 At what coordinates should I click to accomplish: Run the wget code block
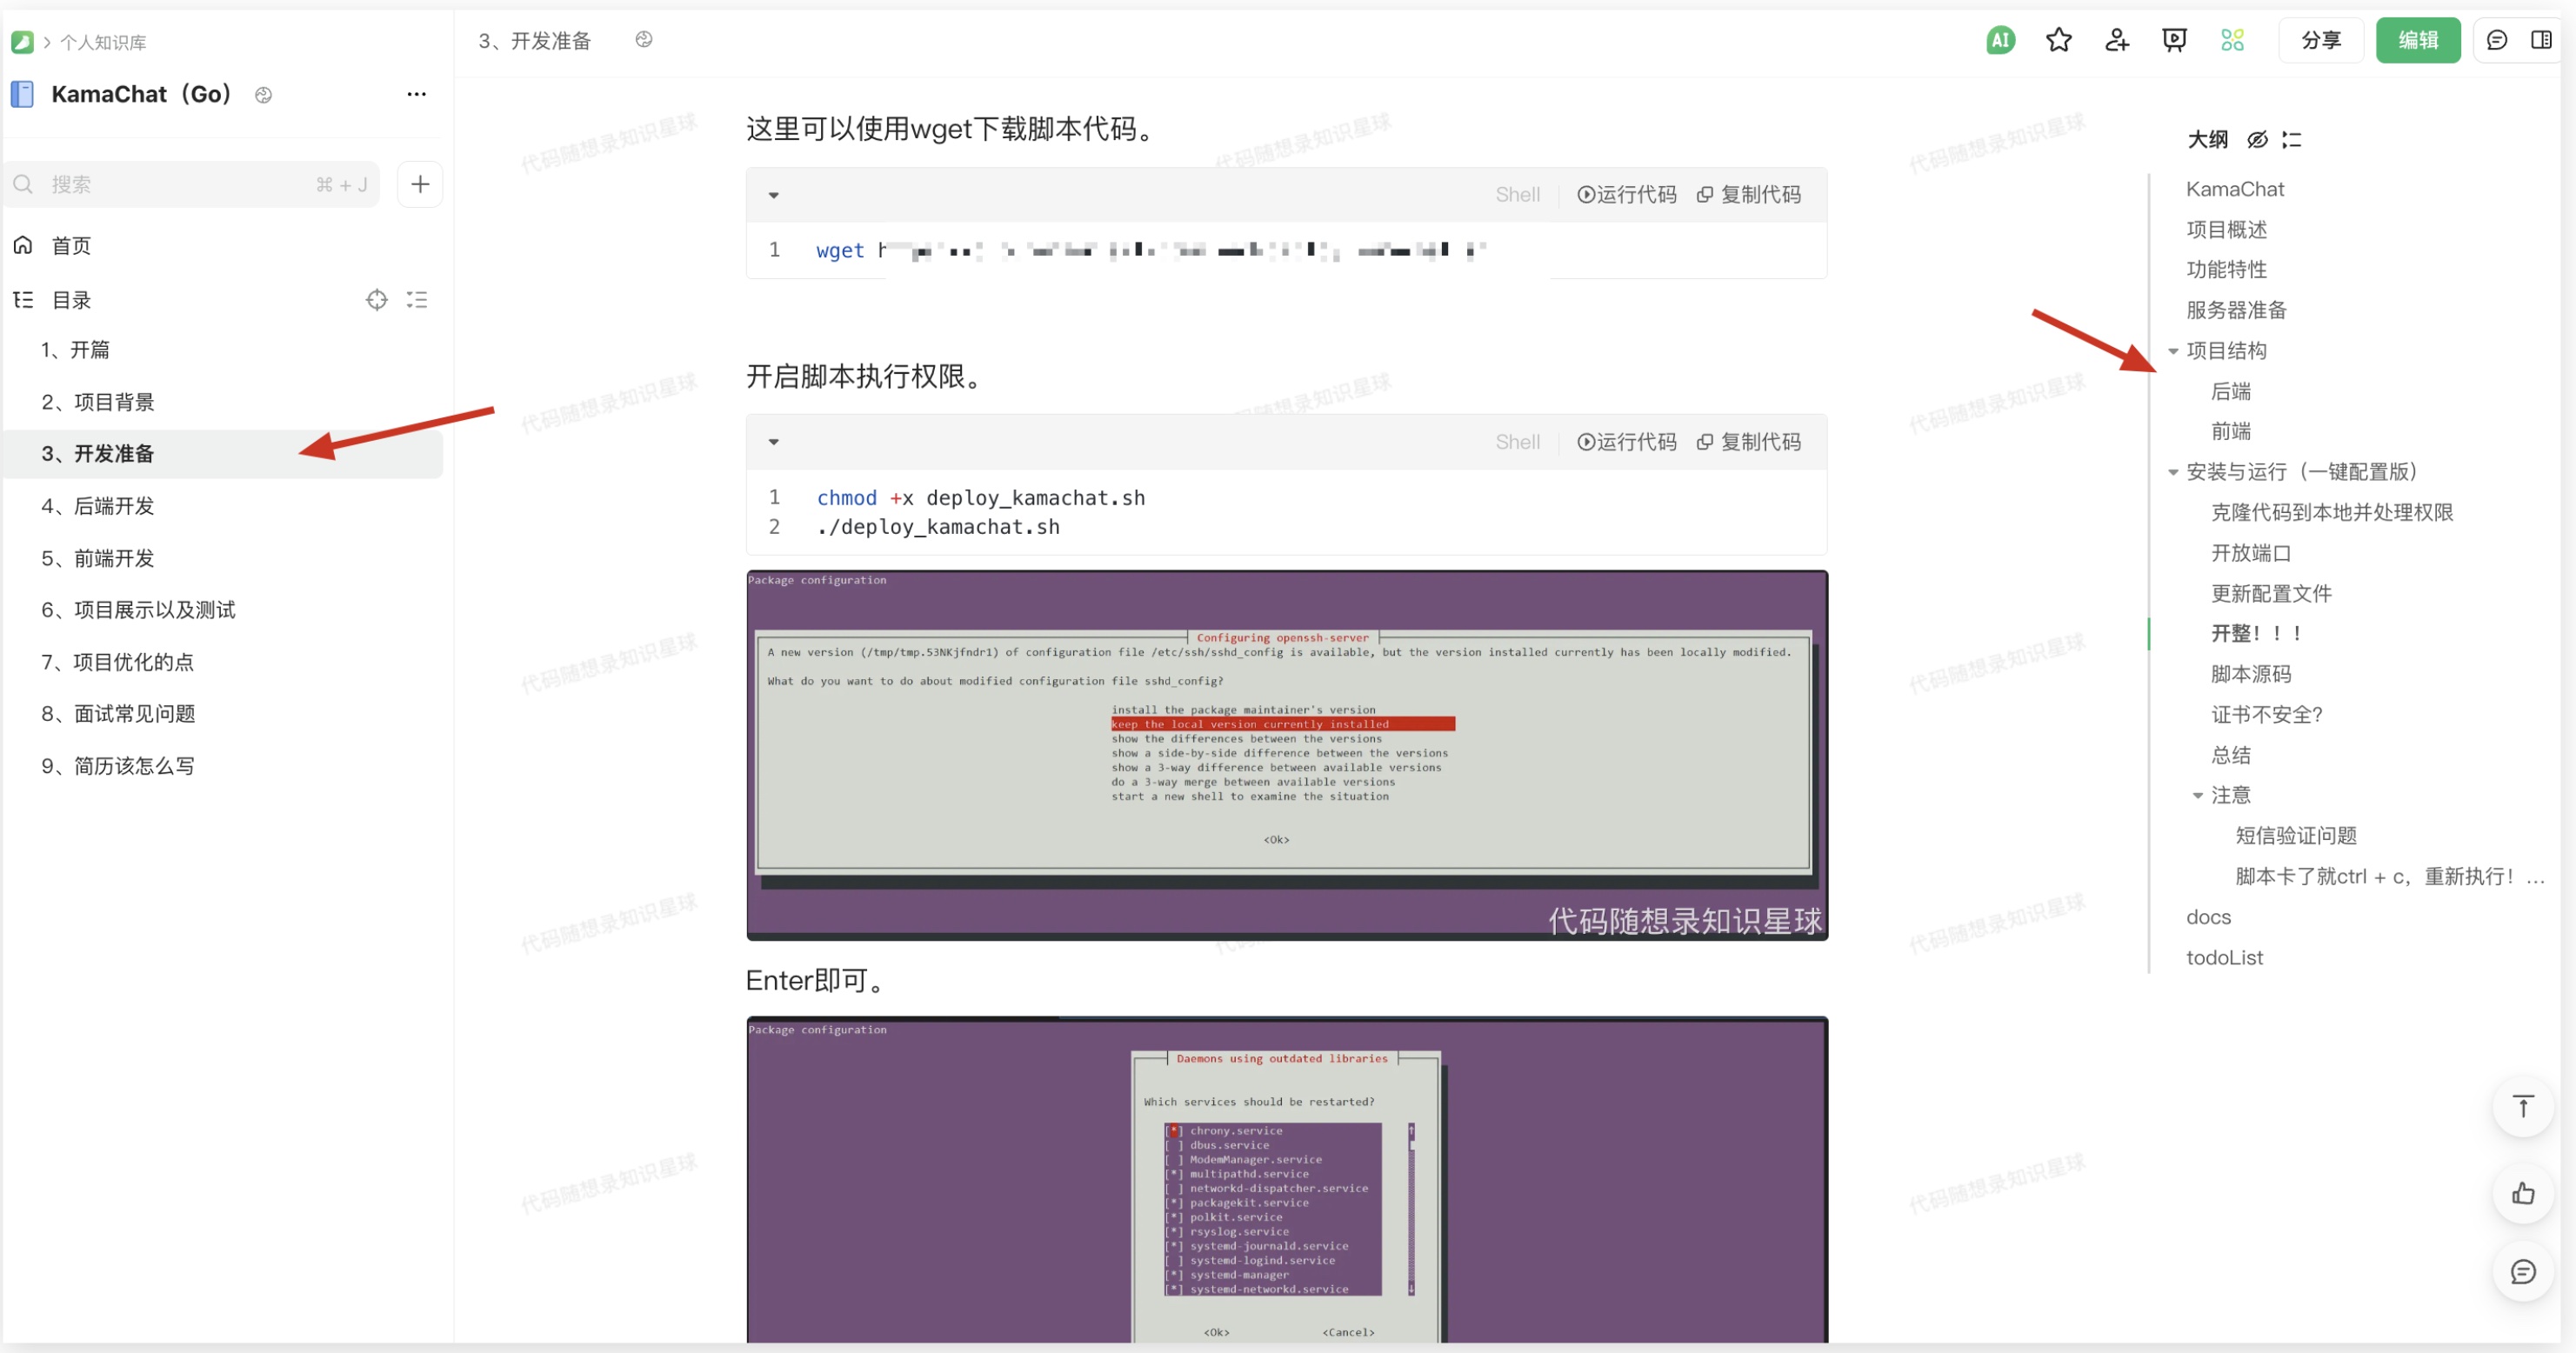tap(1626, 195)
